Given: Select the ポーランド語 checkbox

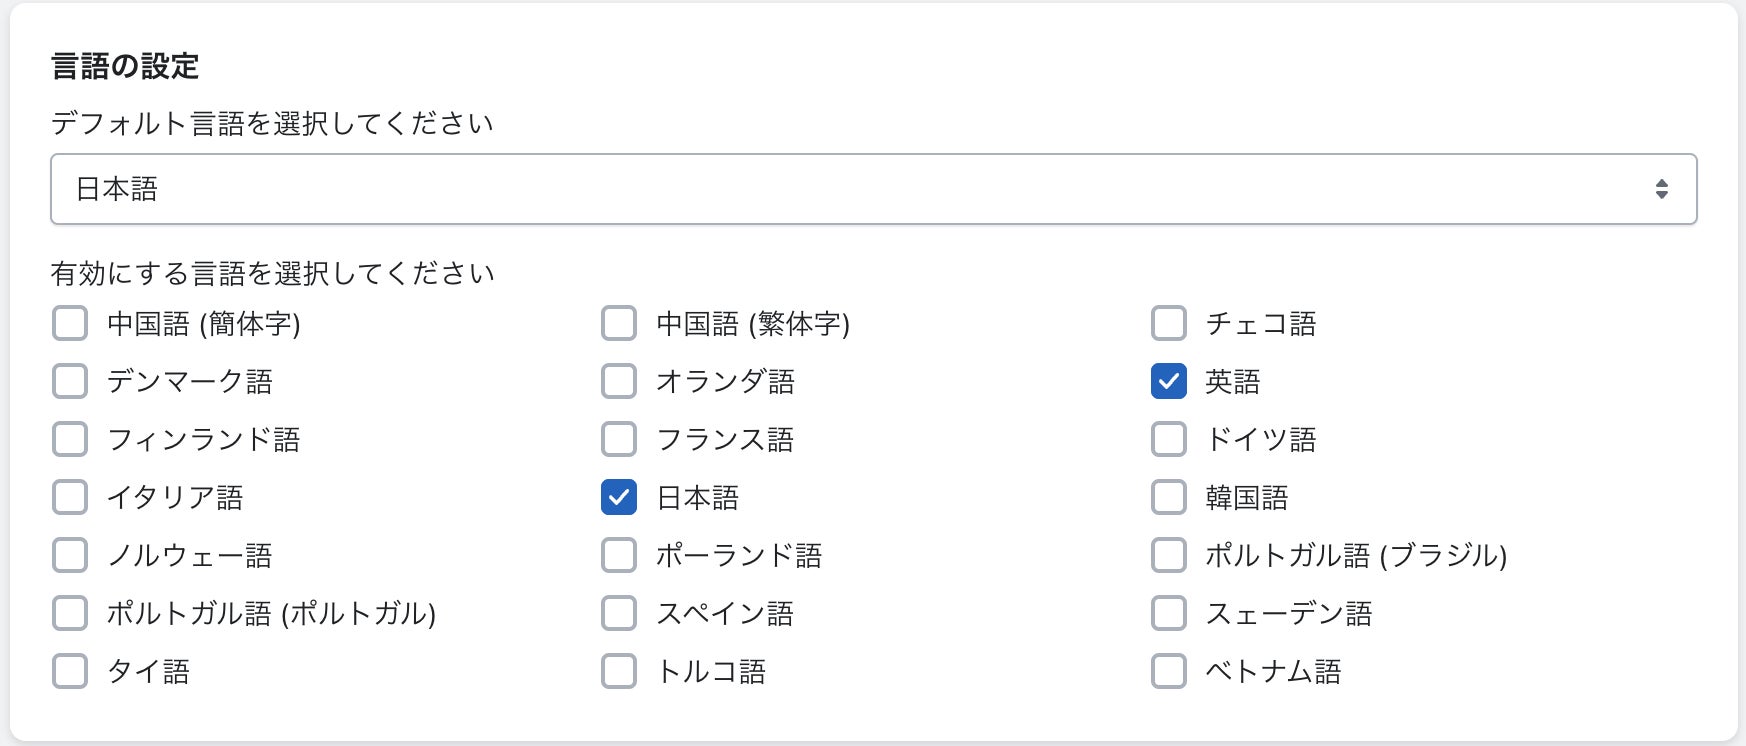Looking at the screenshot, I should tap(619, 555).
